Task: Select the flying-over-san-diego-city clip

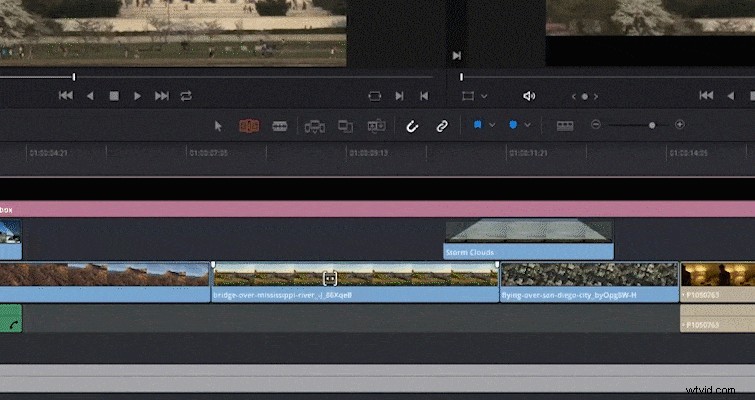Action: tap(589, 282)
